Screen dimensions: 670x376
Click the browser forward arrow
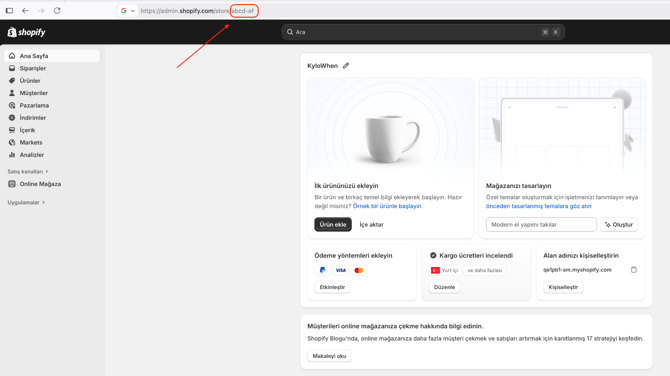(x=41, y=11)
